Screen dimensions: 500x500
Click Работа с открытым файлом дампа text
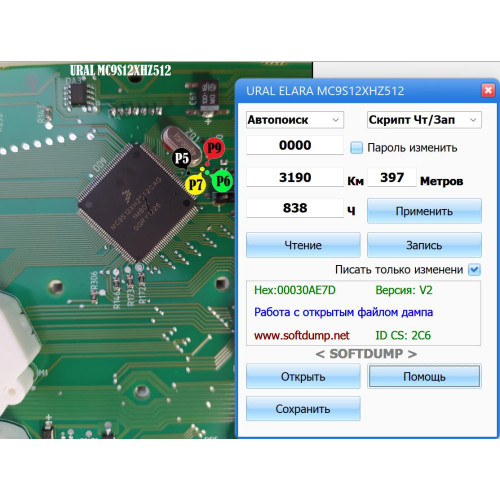pyautogui.click(x=343, y=312)
